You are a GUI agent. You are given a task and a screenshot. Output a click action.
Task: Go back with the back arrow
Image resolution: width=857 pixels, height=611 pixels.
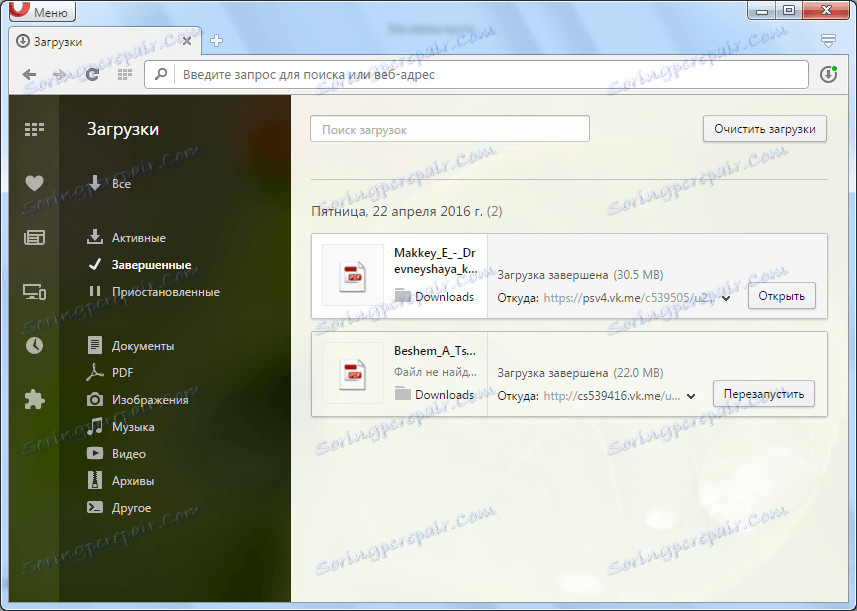click(30, 74)
